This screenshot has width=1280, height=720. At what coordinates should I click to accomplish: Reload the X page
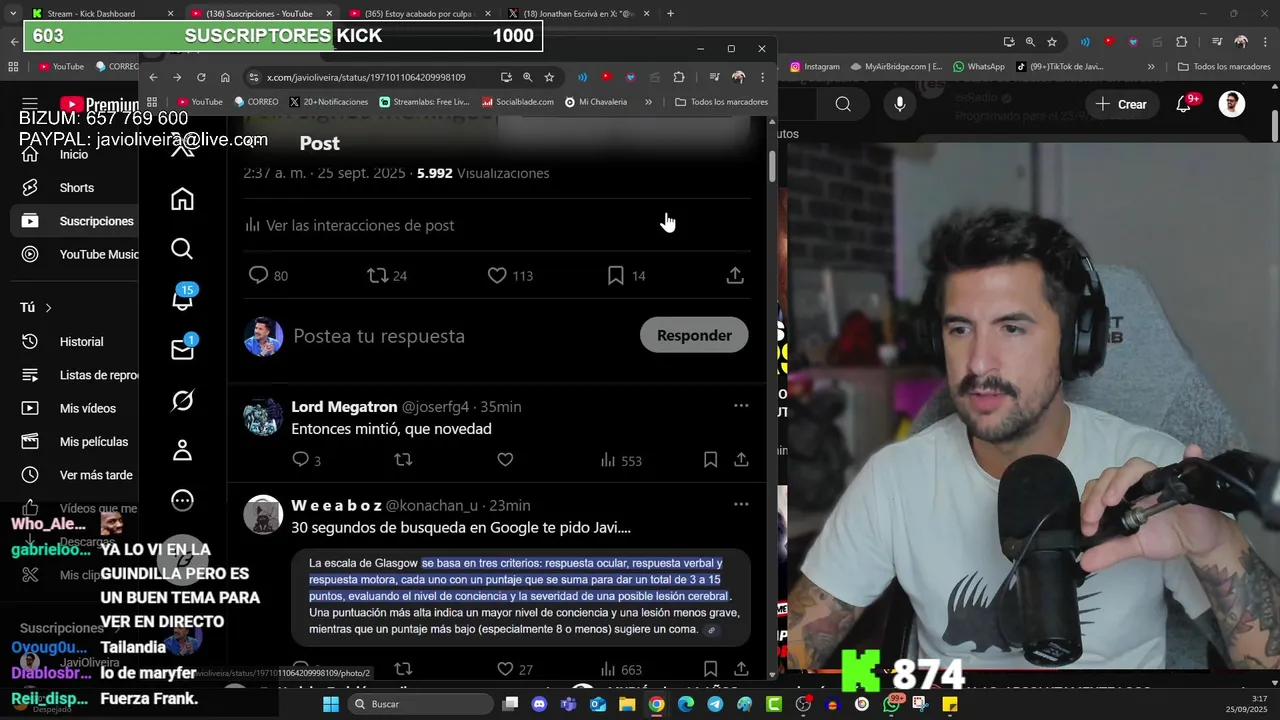click(201, 77)
